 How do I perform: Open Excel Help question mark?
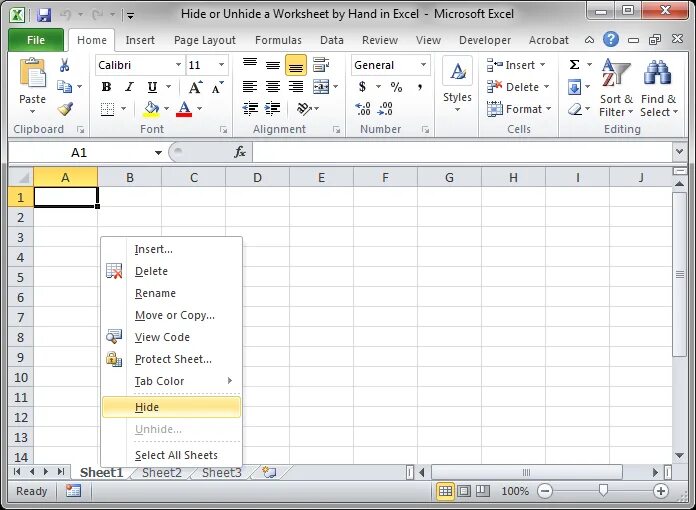tap(611, 40)
